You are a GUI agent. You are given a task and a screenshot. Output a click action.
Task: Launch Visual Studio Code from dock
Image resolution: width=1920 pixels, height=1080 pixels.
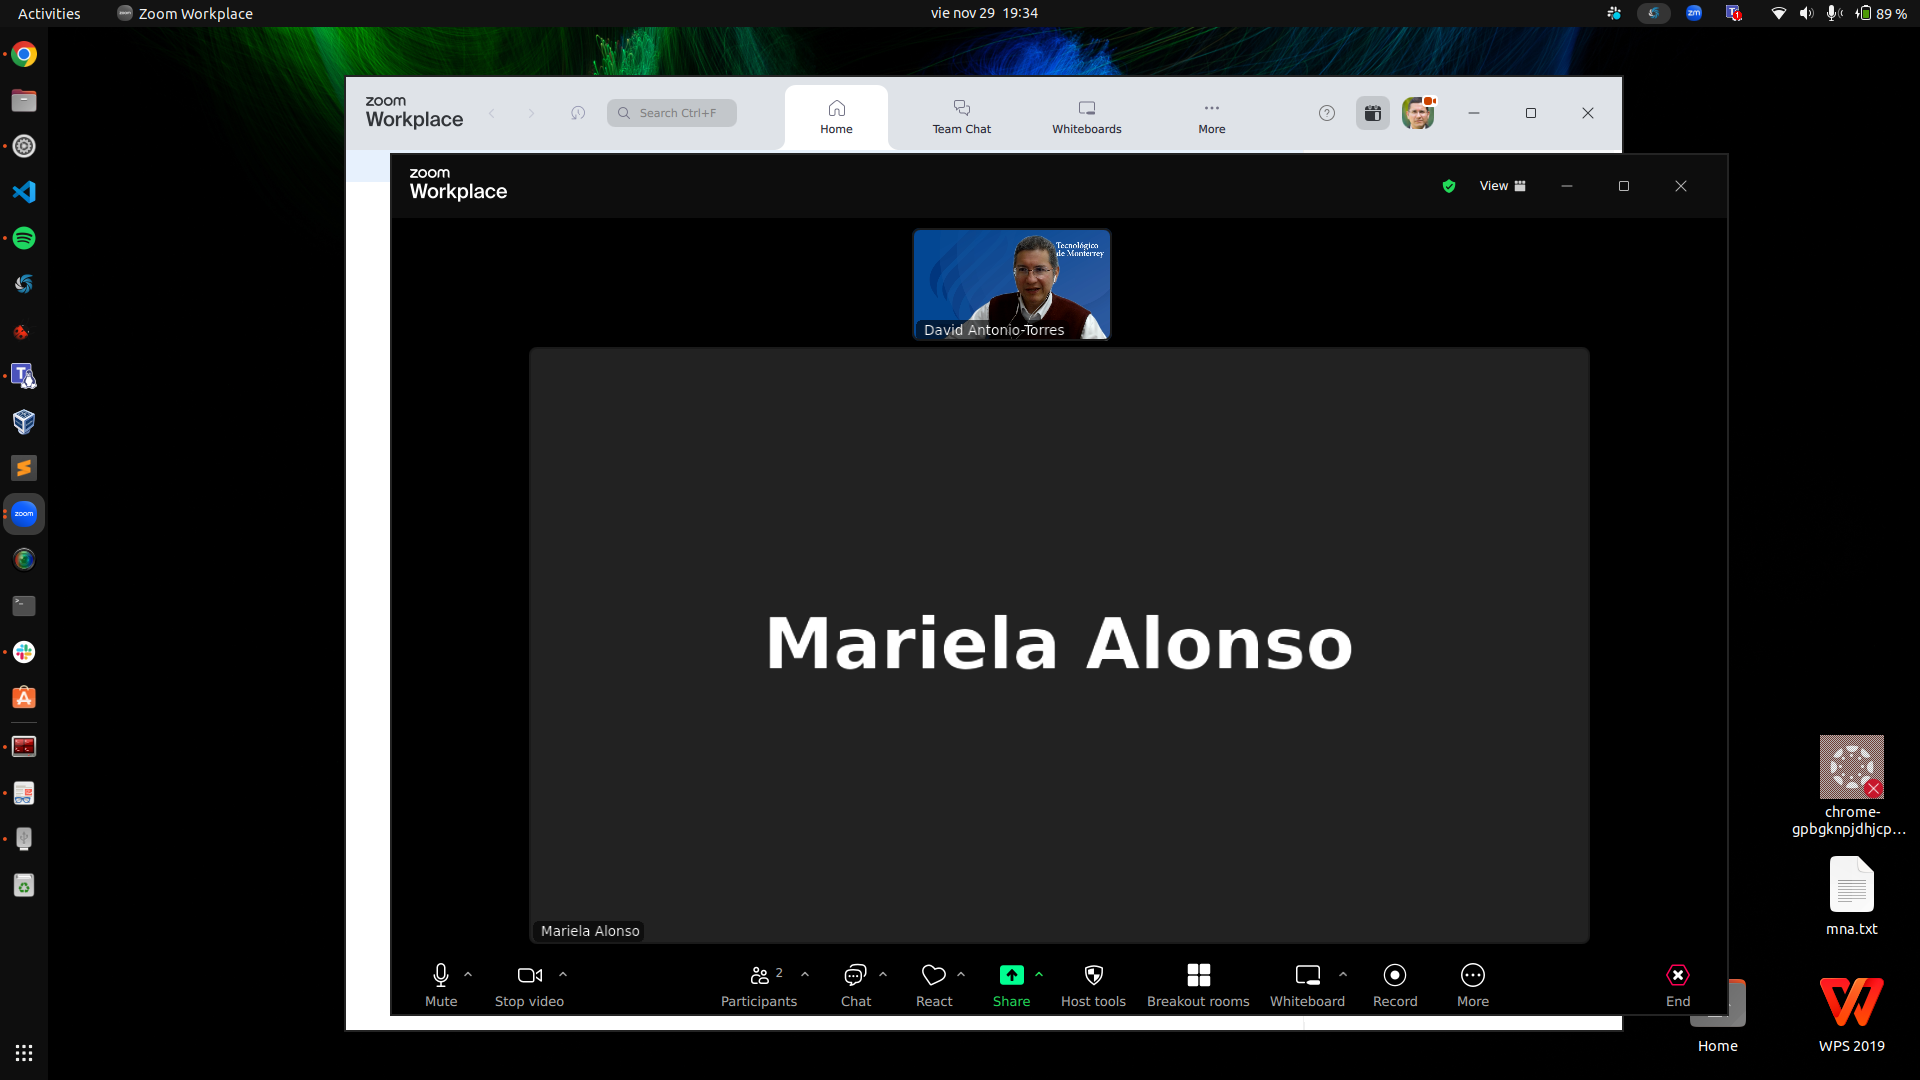[24, 192]
